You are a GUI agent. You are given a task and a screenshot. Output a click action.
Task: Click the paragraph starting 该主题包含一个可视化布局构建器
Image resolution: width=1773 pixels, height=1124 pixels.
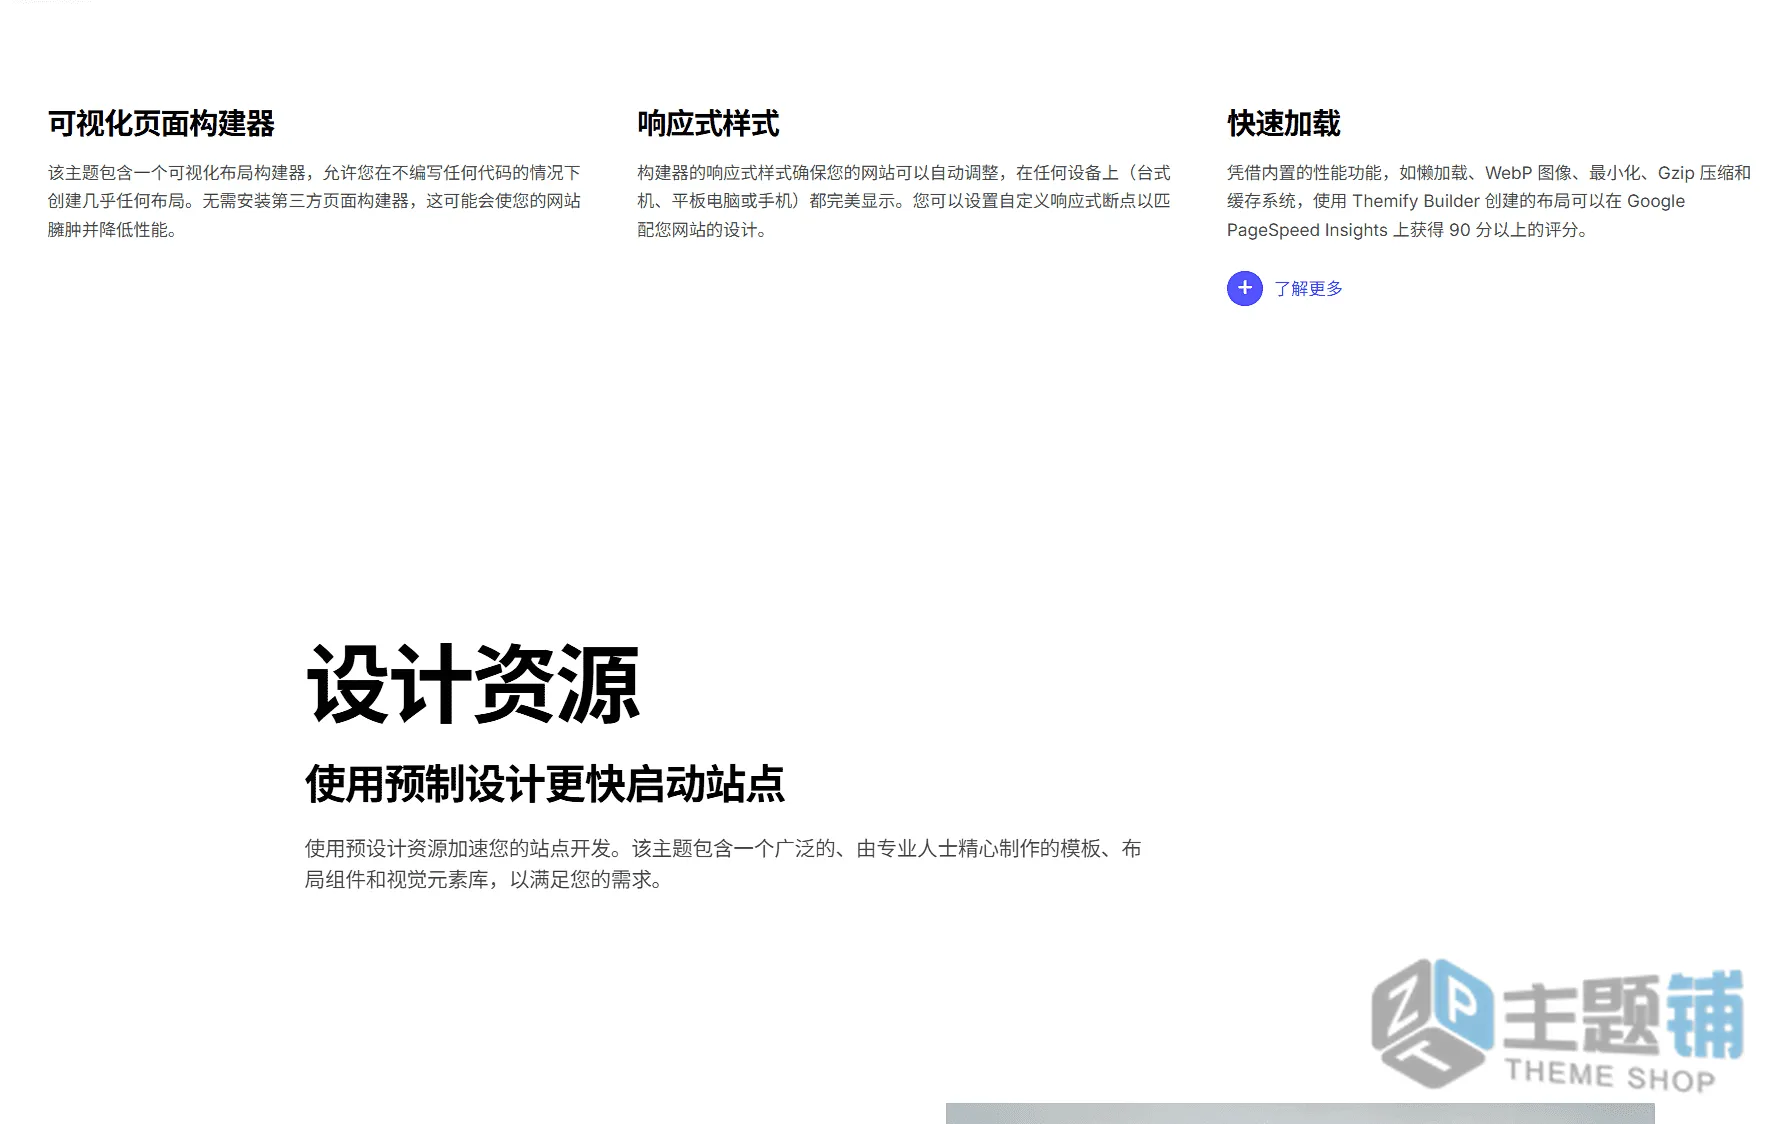tap(314, 201)
